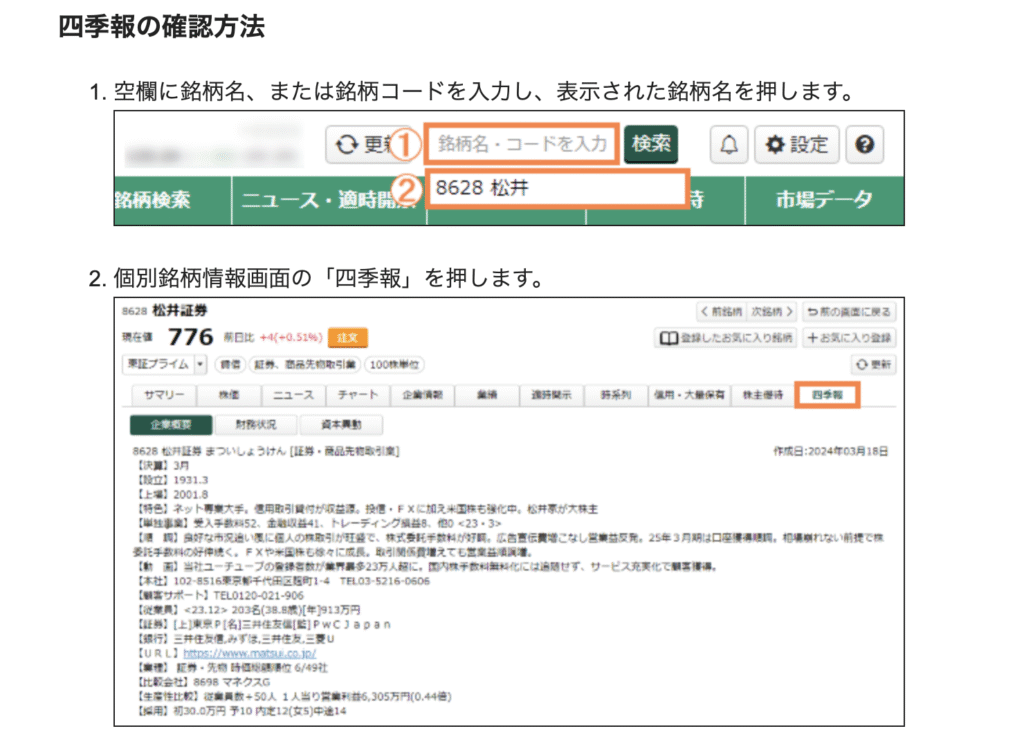Image resolution: width=1024 pixels, height=740 pixels.
Task: Click the 【従業員】 employee count line
Action: tap(247, 610)
